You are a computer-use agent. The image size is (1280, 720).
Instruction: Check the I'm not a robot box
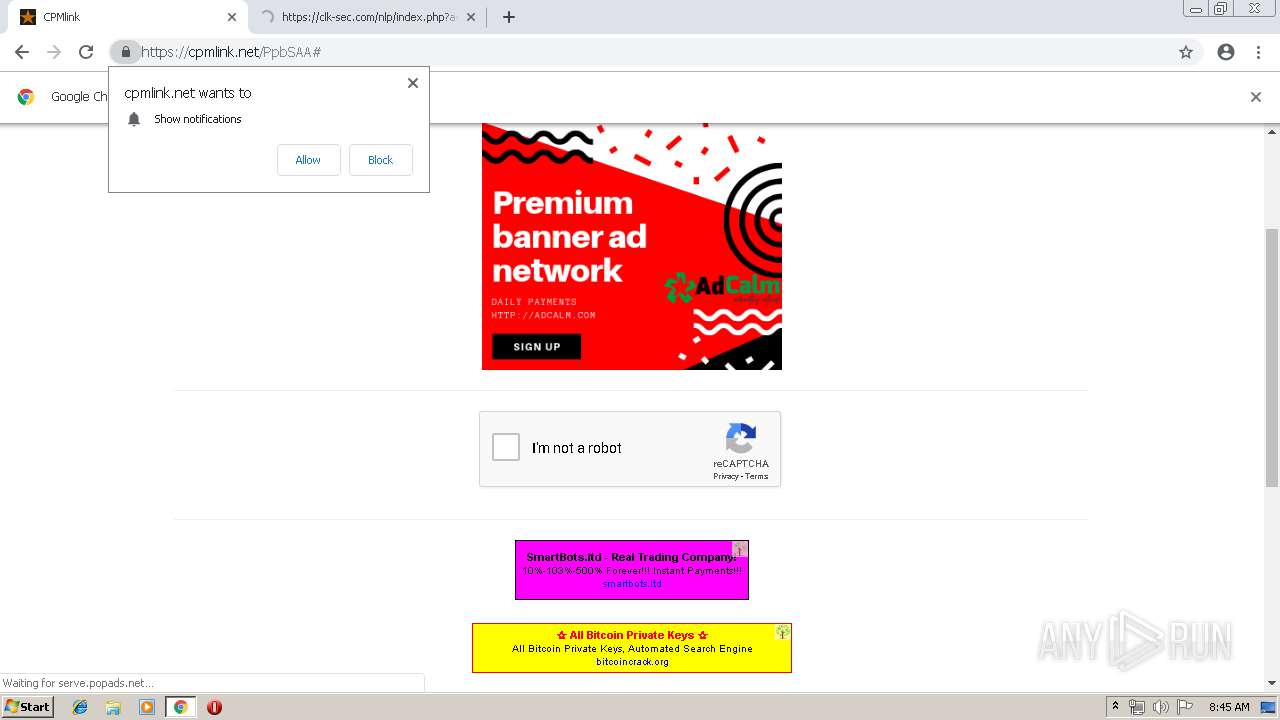click(x=506, y=447)
